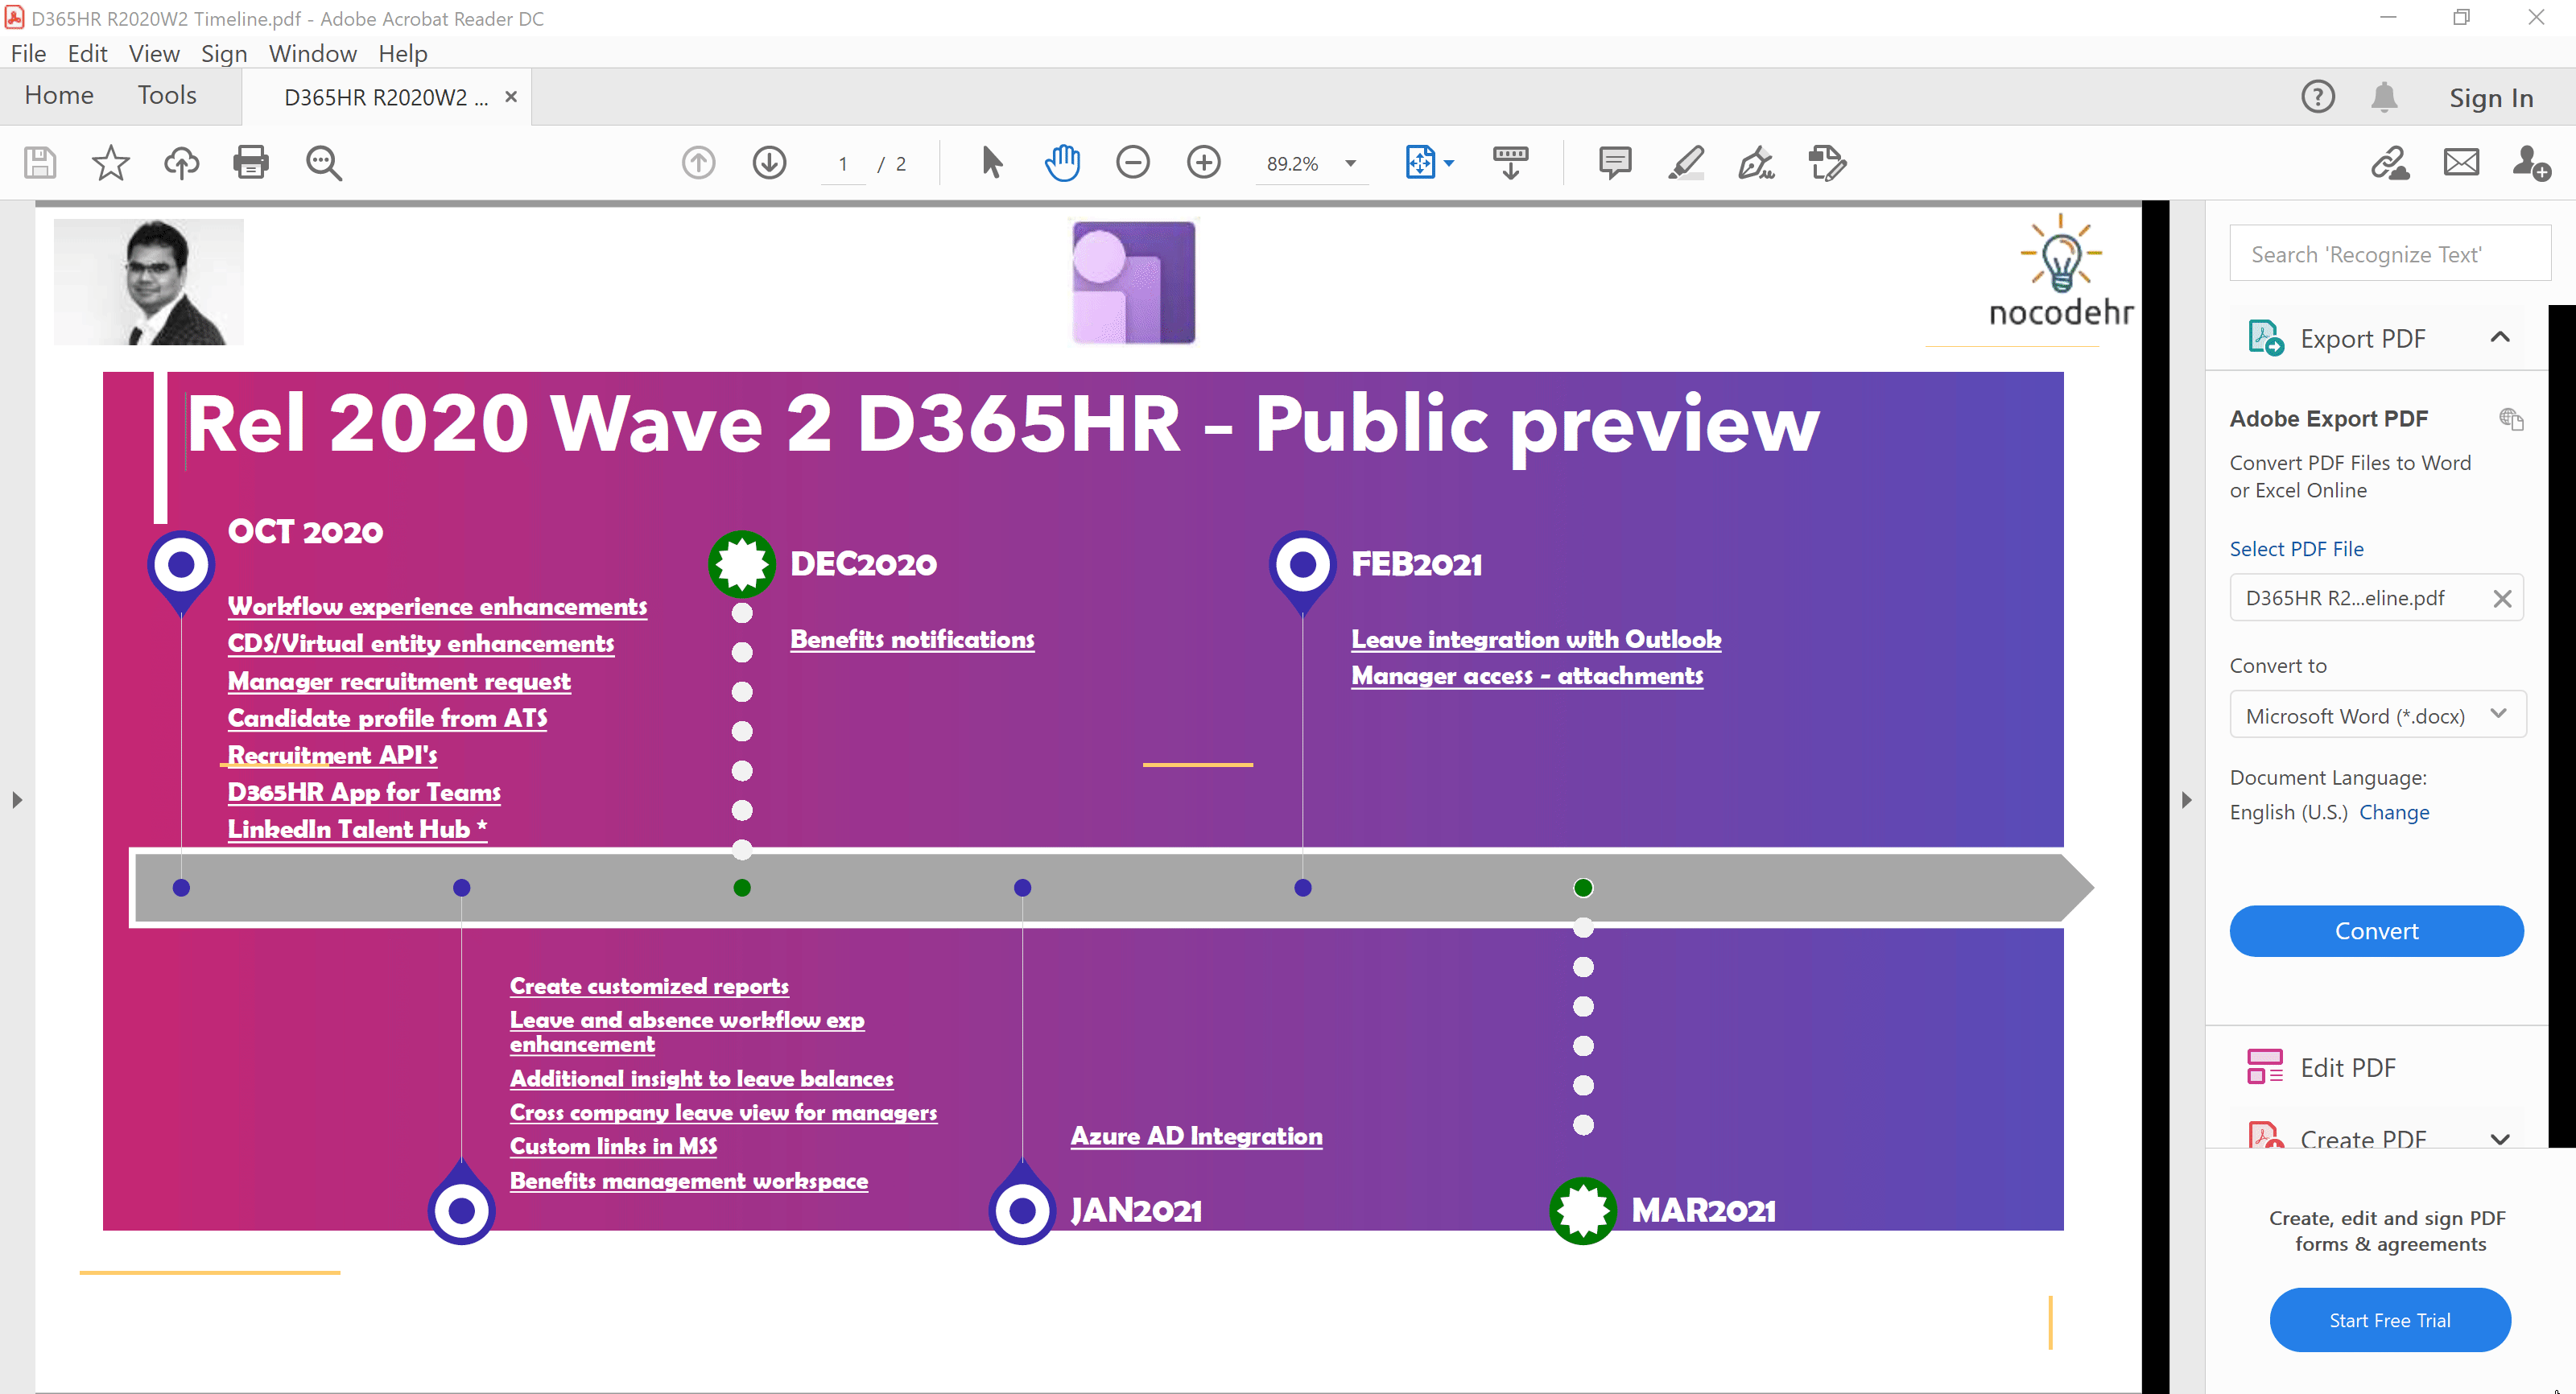The height and width of the screenshot is (1394, 2576).
Task: Add a sticky note comment
Action: (1615, 162)
